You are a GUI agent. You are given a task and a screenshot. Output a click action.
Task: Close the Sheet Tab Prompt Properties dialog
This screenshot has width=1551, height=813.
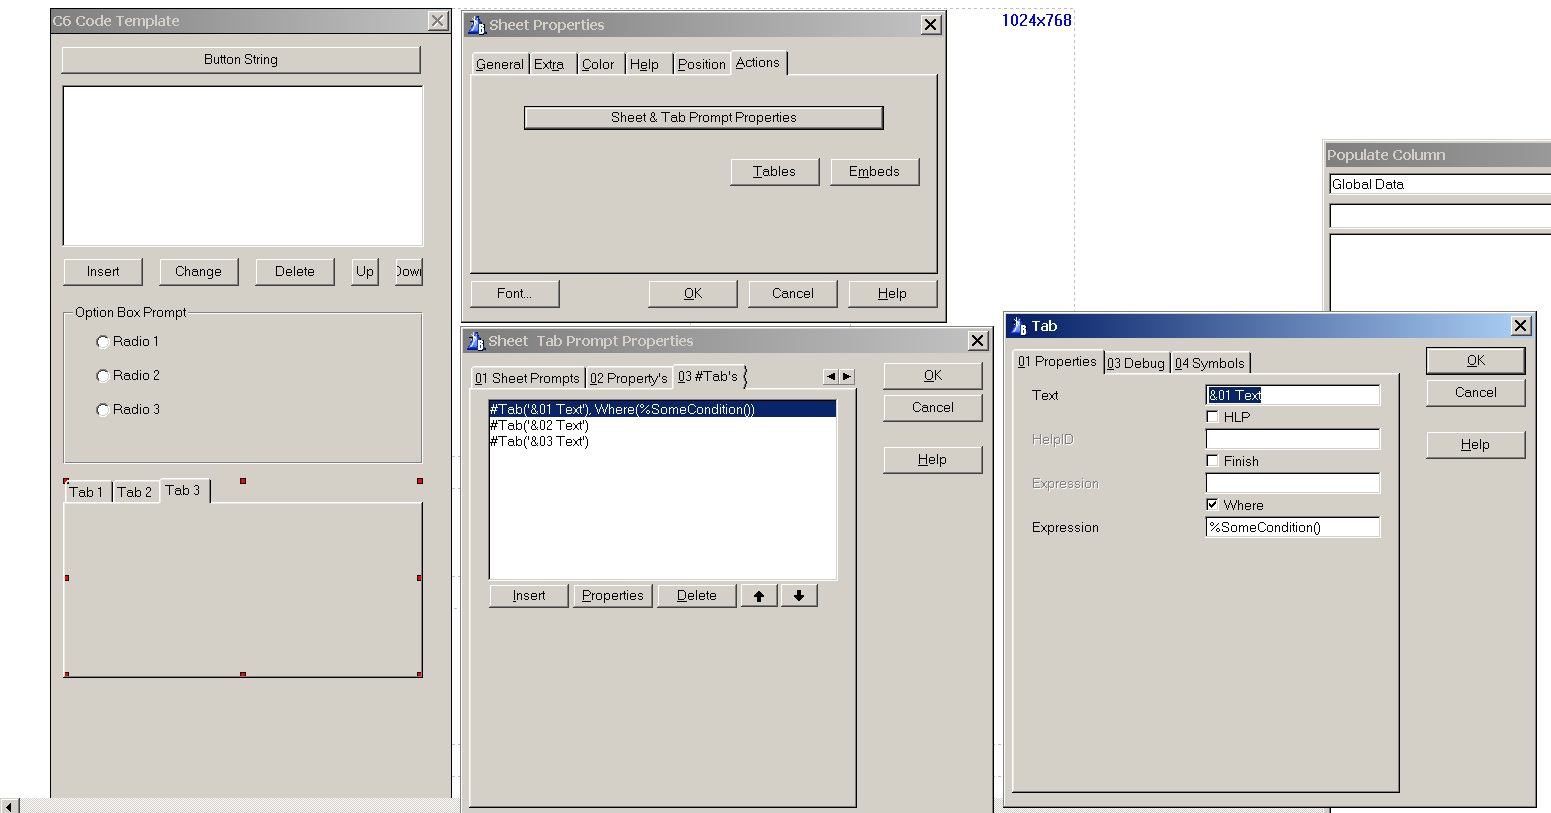[x=977, y=341]
